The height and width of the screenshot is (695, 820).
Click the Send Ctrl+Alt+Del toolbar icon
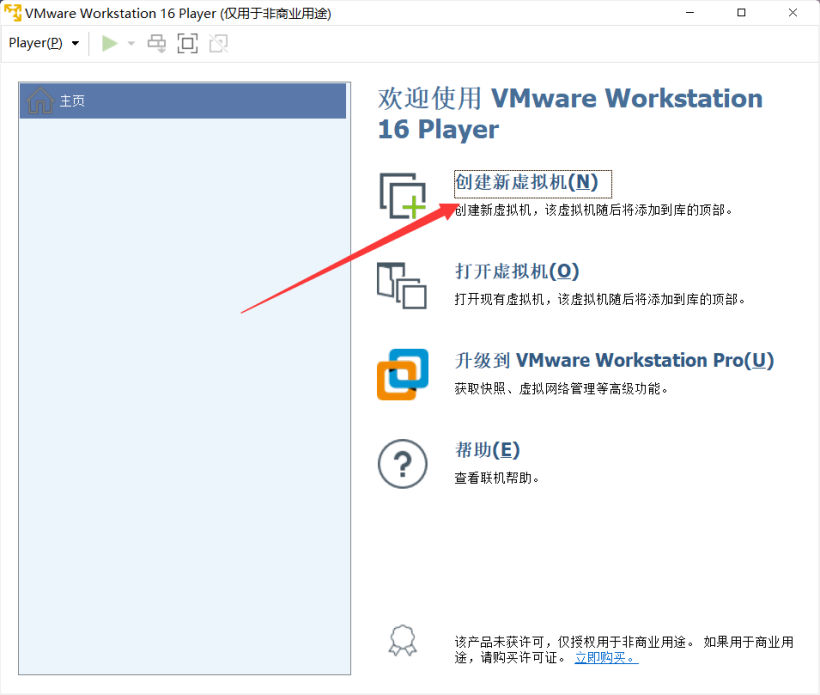coord(157,43)
